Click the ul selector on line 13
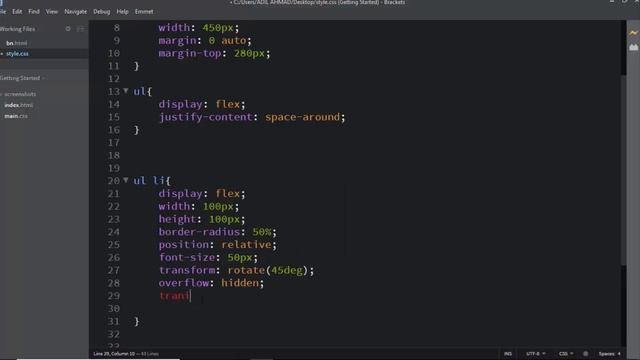640x360 pixels. point(140,91)
